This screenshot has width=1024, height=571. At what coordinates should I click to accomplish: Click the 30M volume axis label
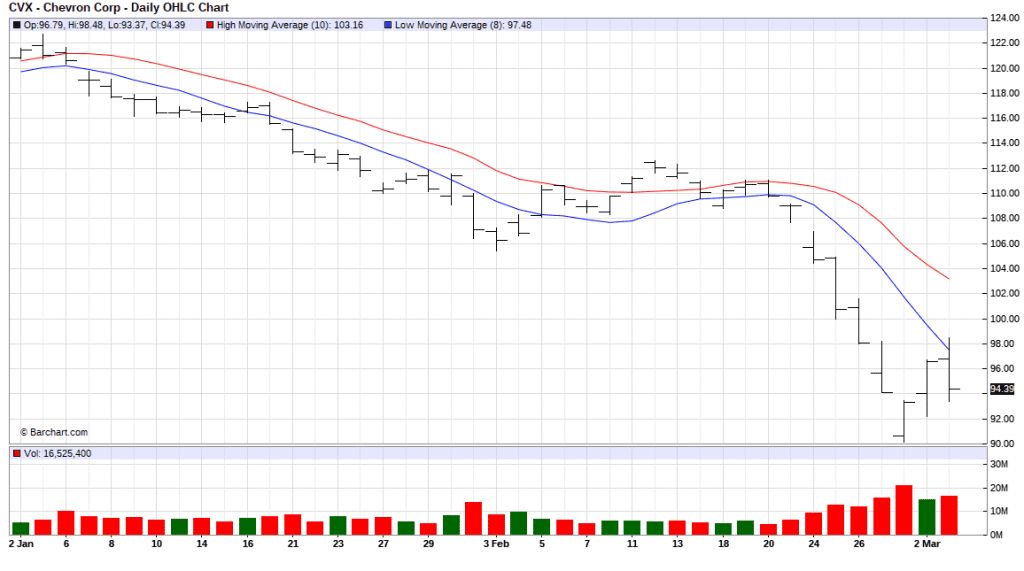999,464
